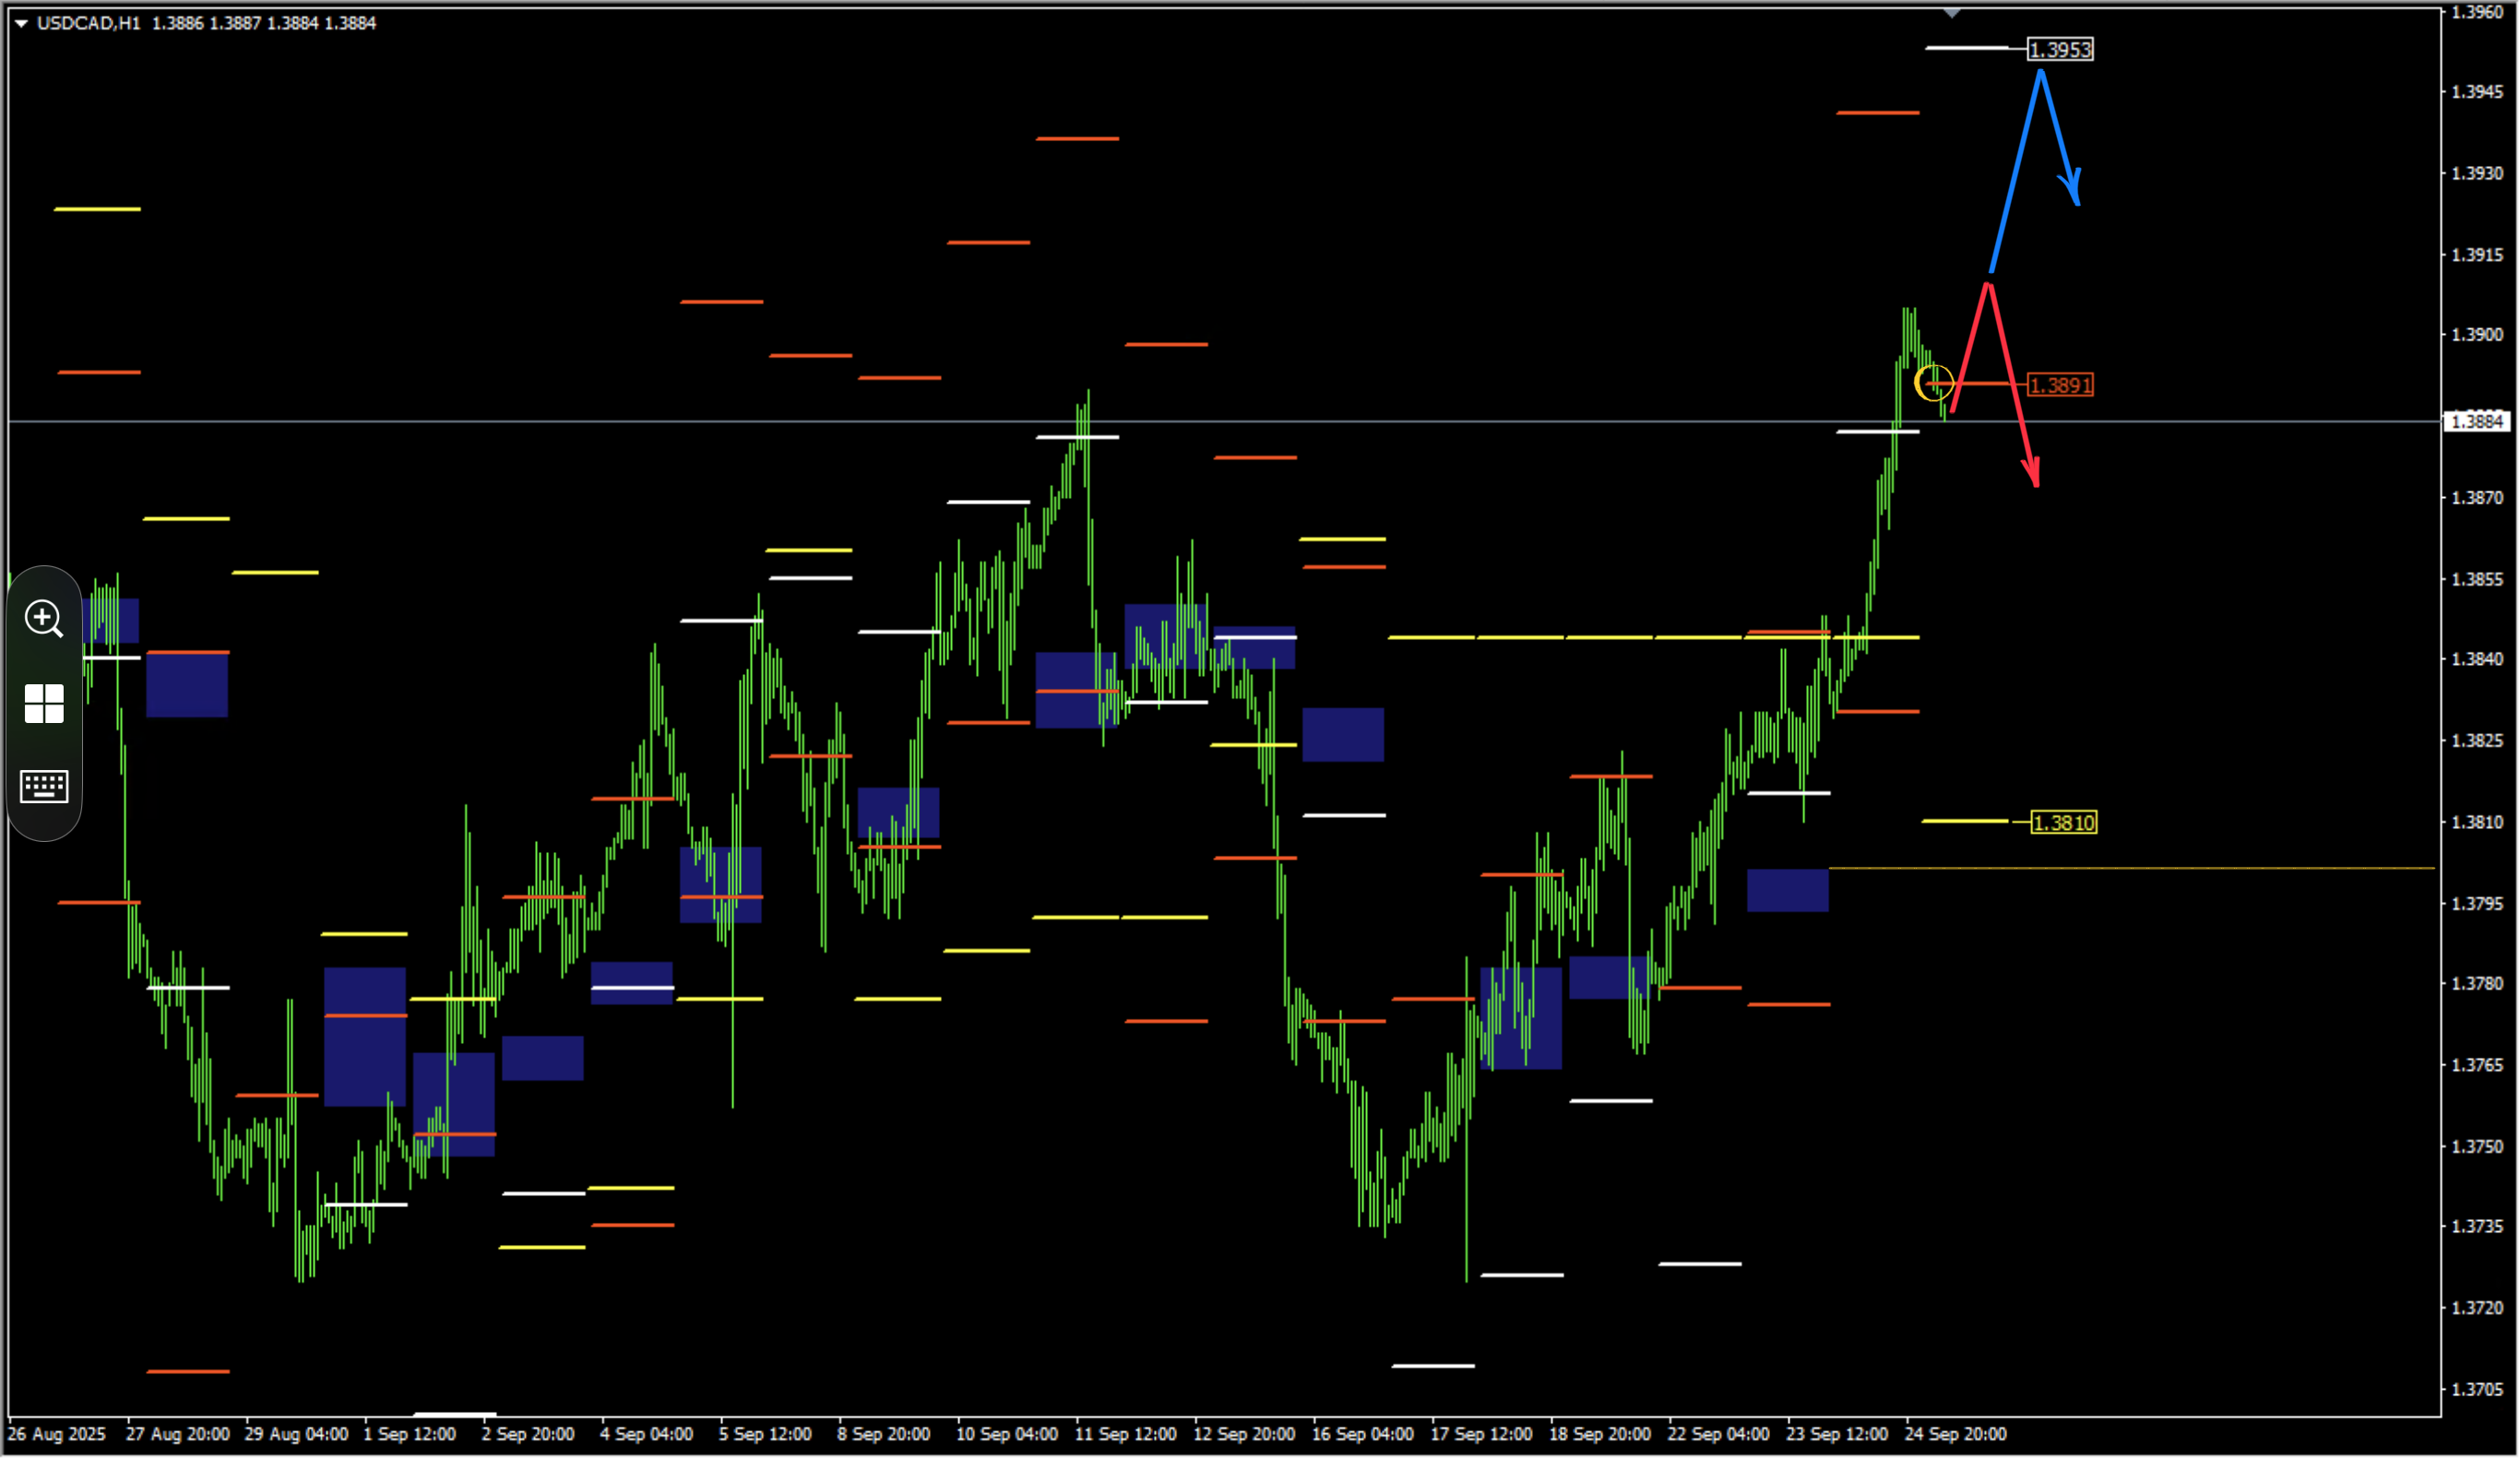Open the four-pane layout grid icon

[44, 704]
